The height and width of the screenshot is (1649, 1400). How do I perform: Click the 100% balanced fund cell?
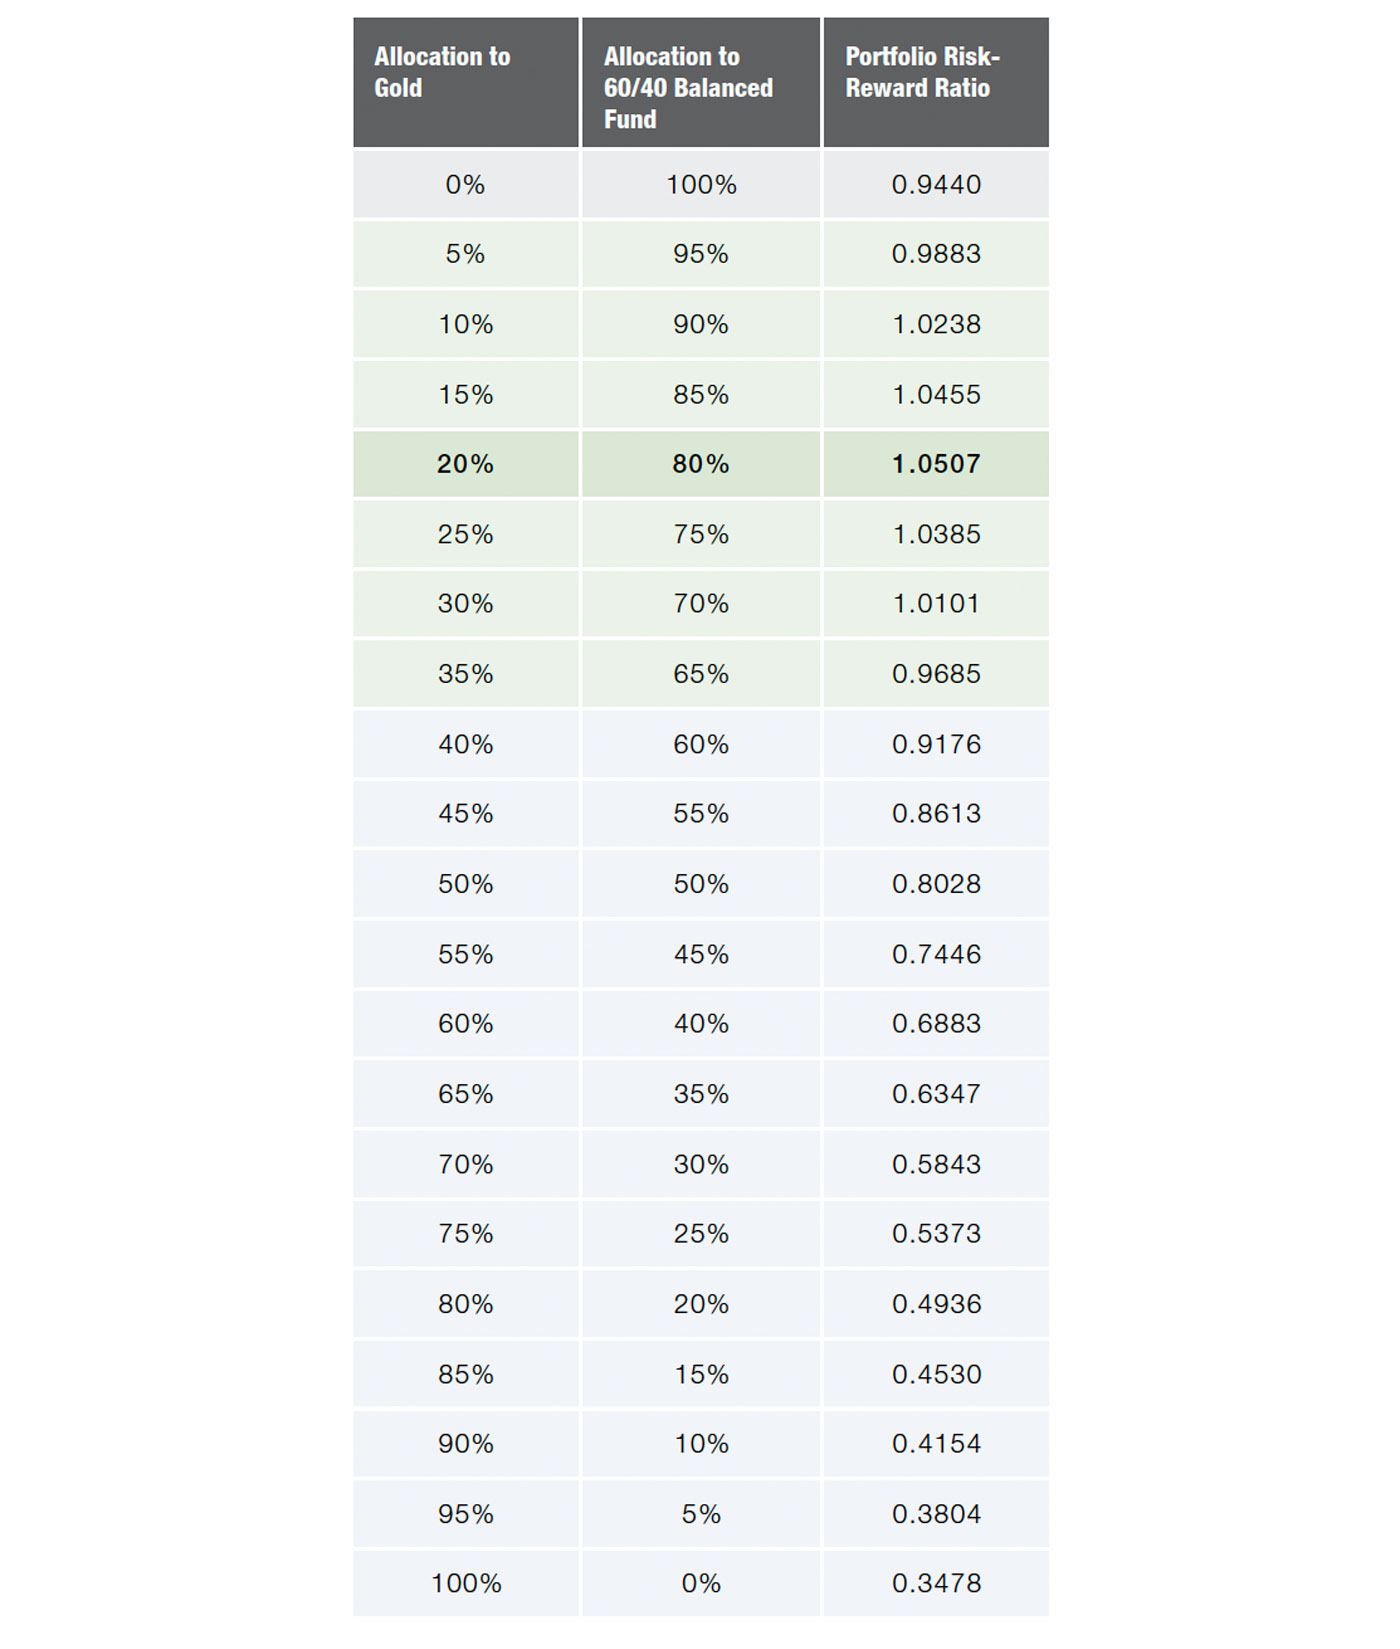(x=701, y=184)
